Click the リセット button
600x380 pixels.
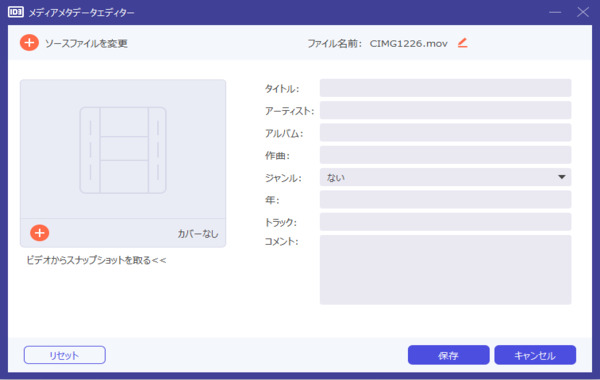click(x=65, y=355)
